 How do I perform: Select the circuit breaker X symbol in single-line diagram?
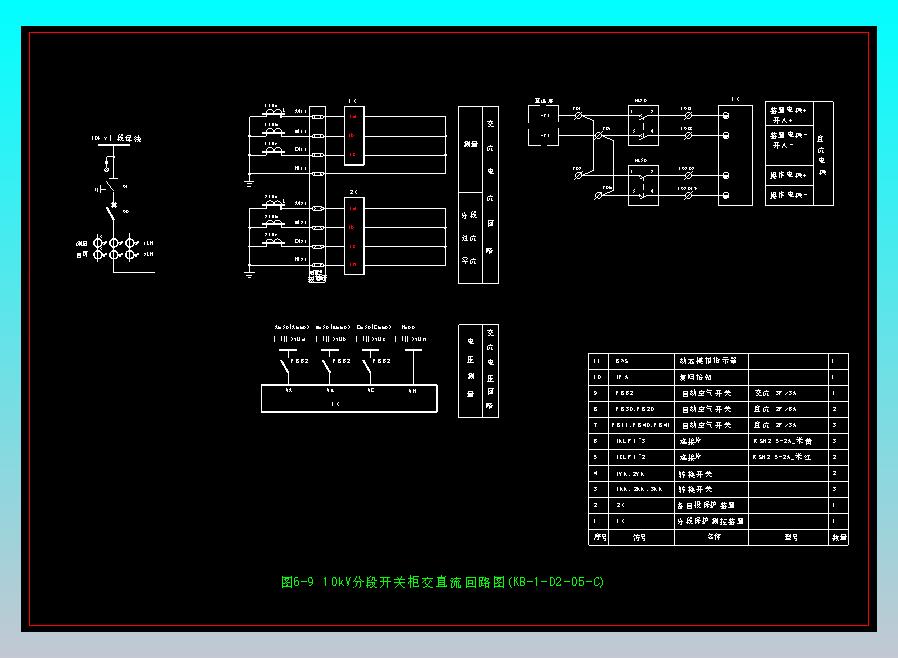[x=114, y=204]
